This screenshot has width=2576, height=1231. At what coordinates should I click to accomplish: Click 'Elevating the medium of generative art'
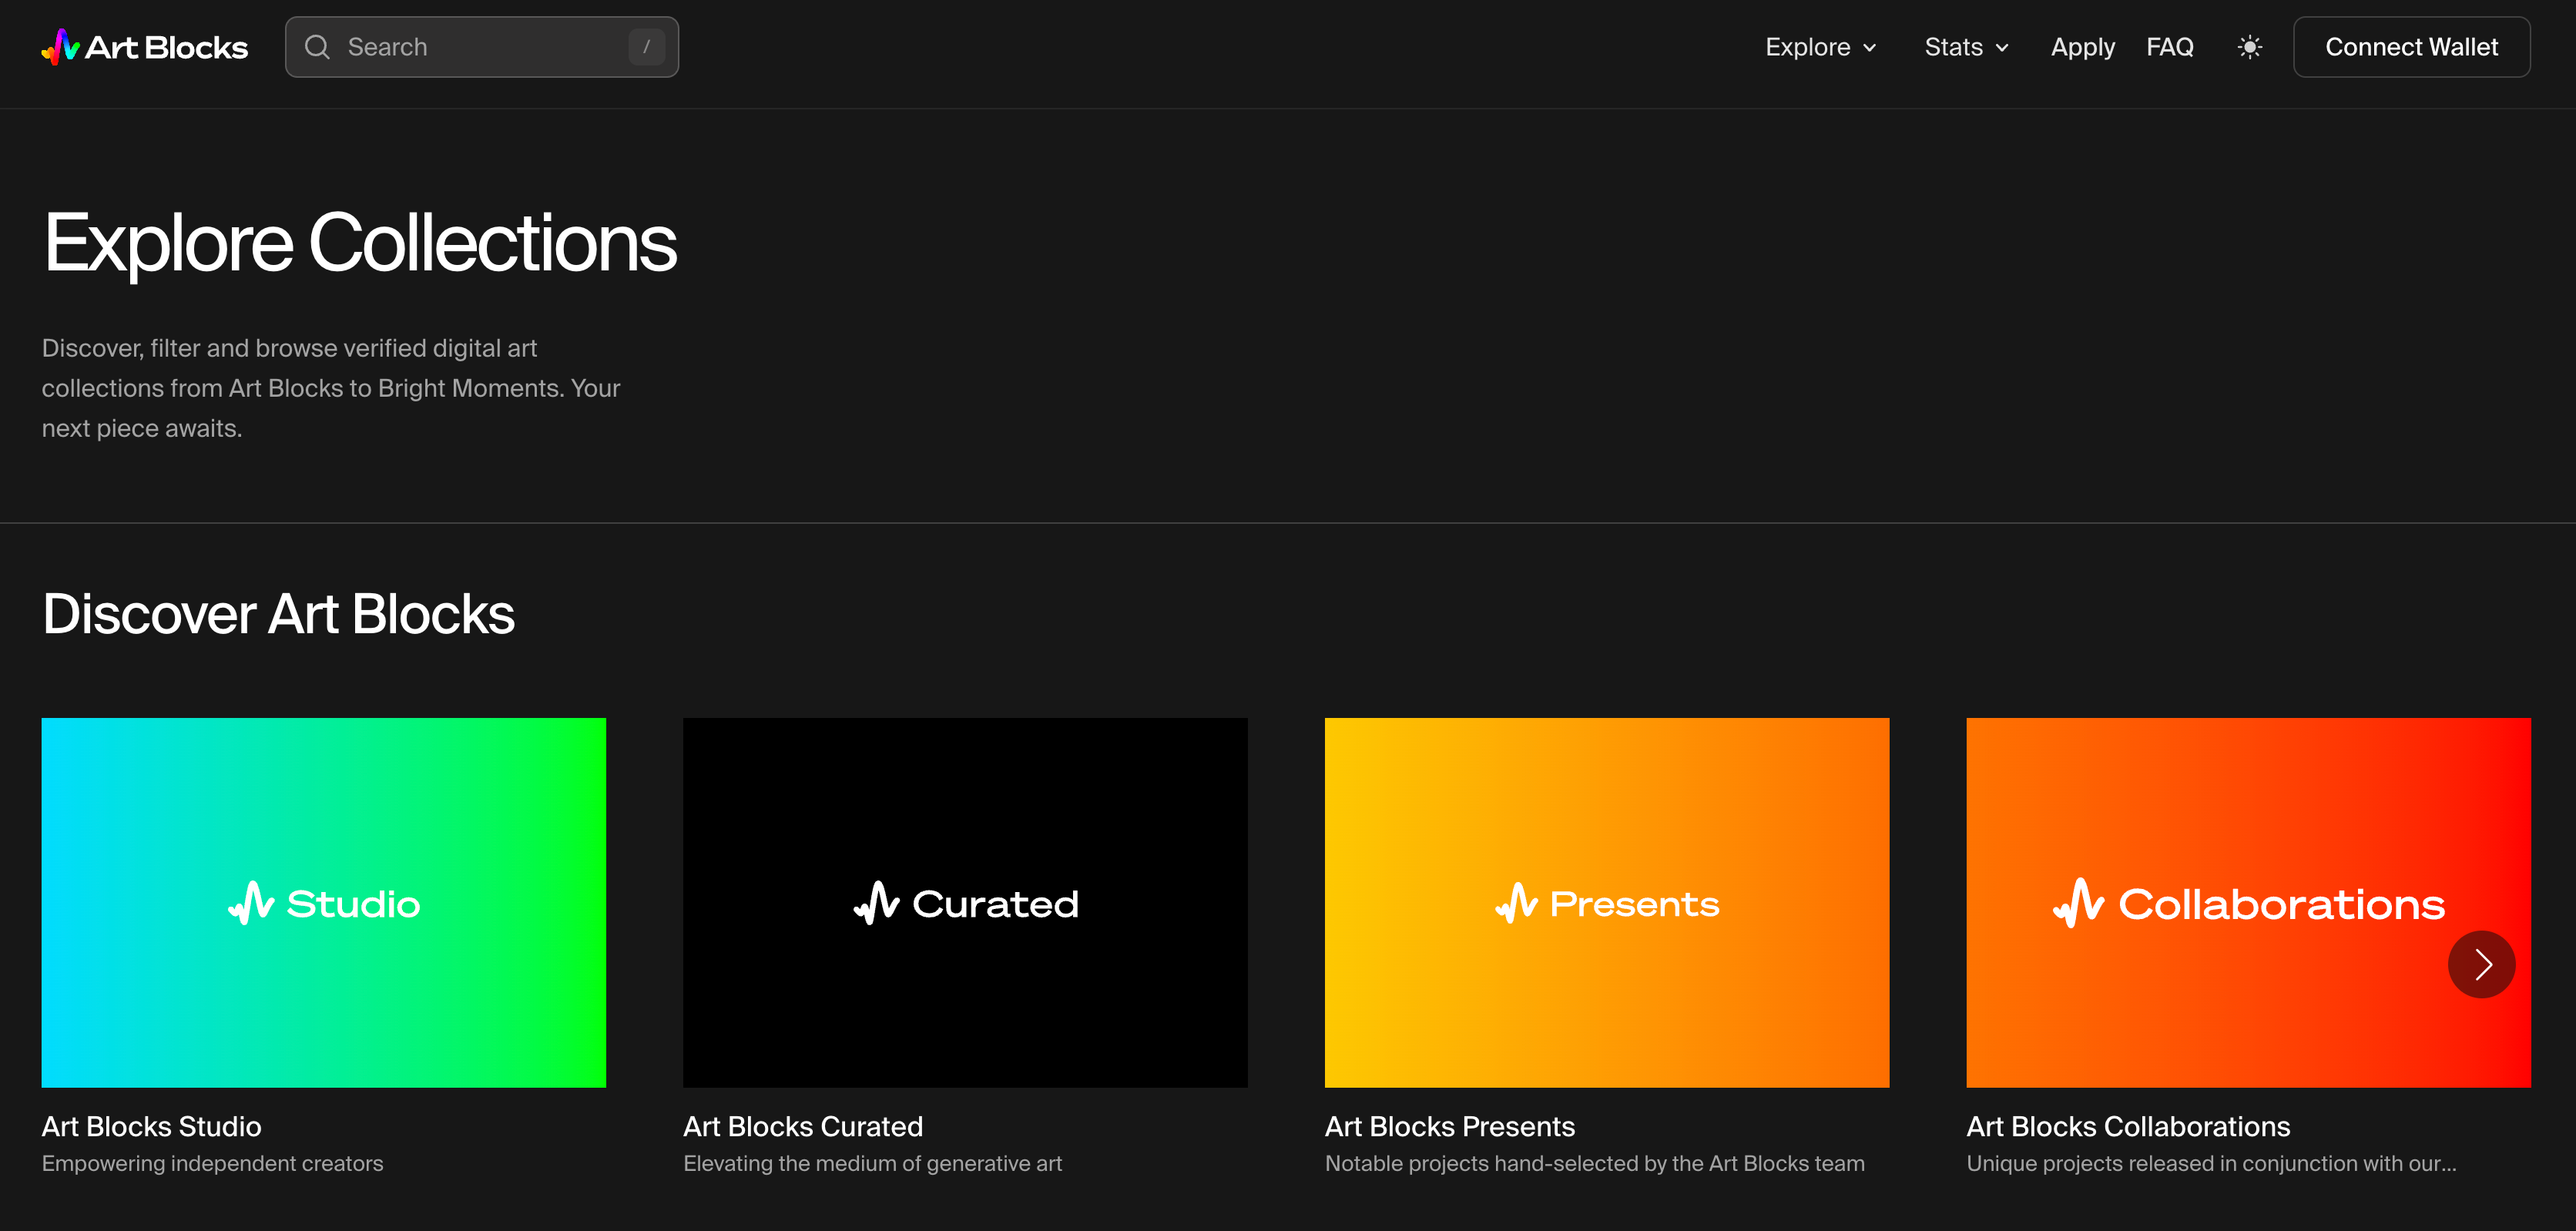[x=872, y=1163]
